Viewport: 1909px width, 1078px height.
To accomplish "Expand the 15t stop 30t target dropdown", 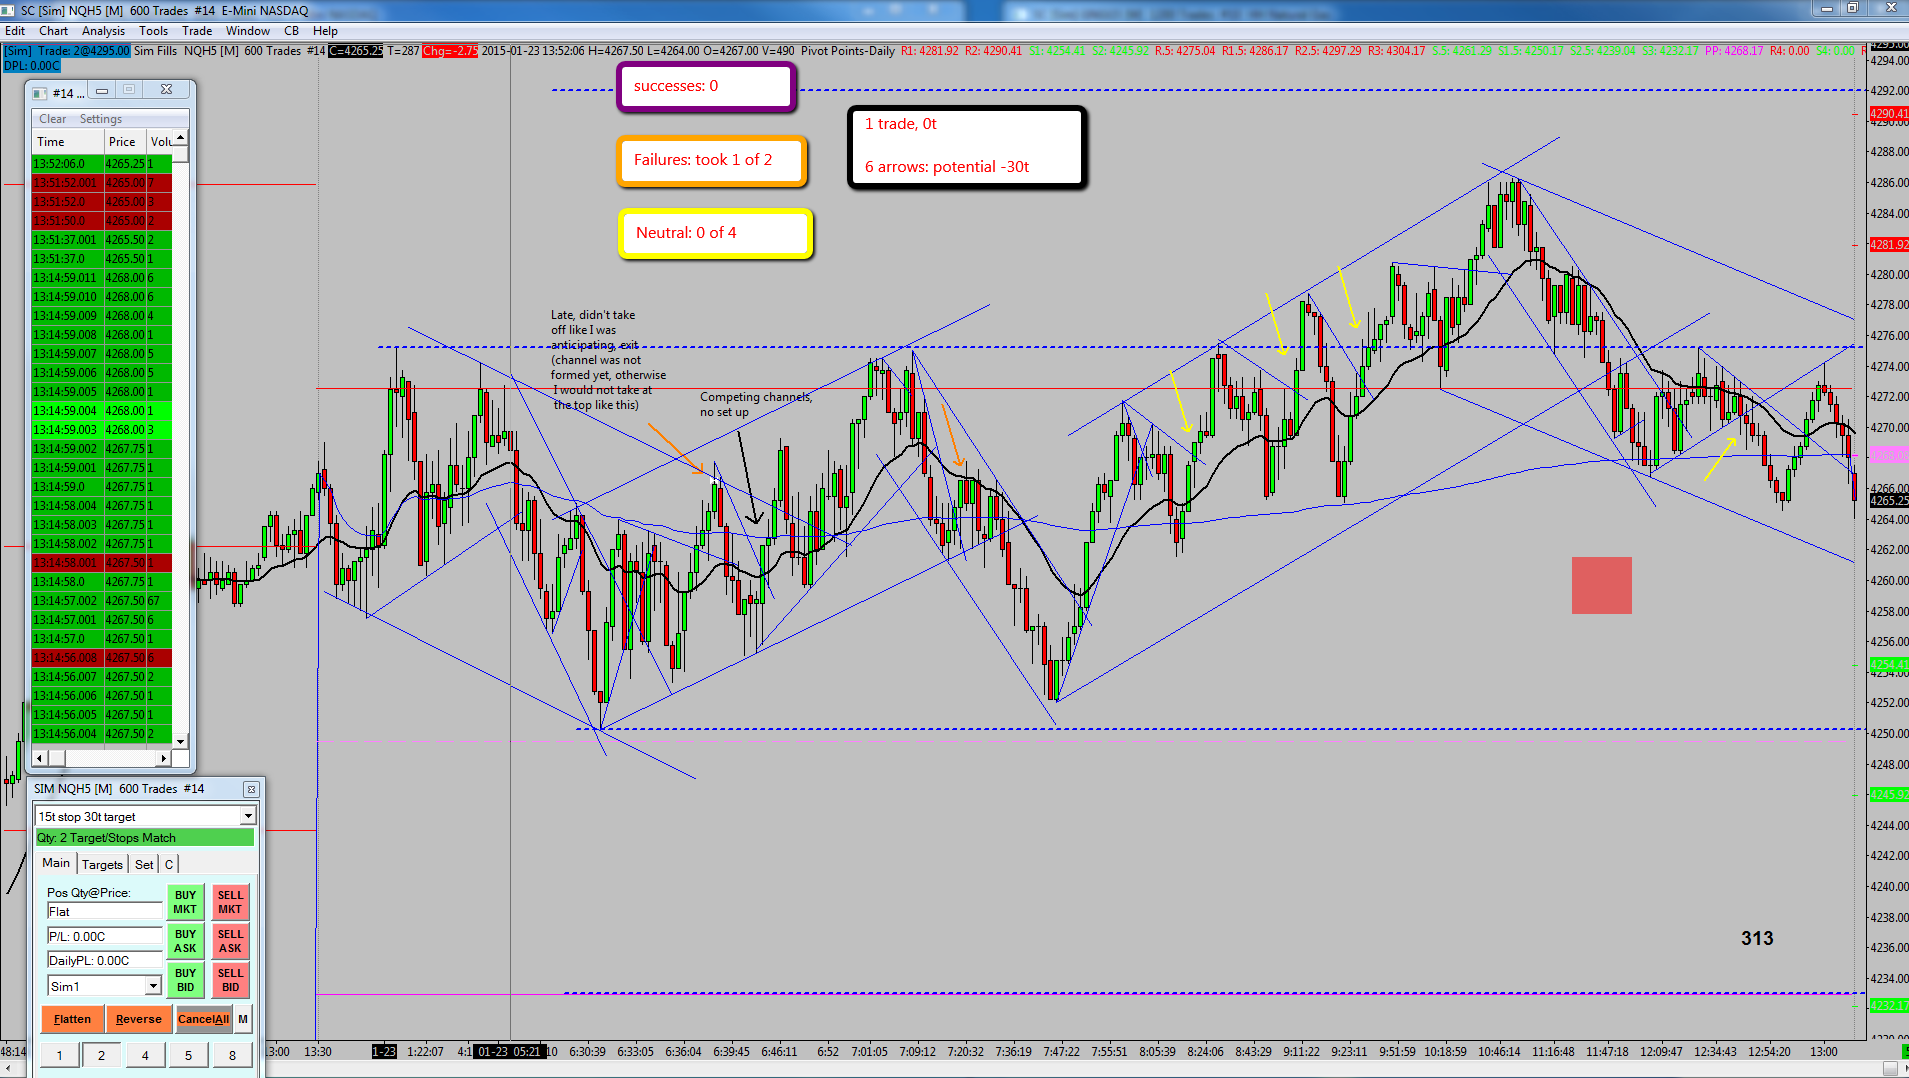I will click(x=248, y=817).
